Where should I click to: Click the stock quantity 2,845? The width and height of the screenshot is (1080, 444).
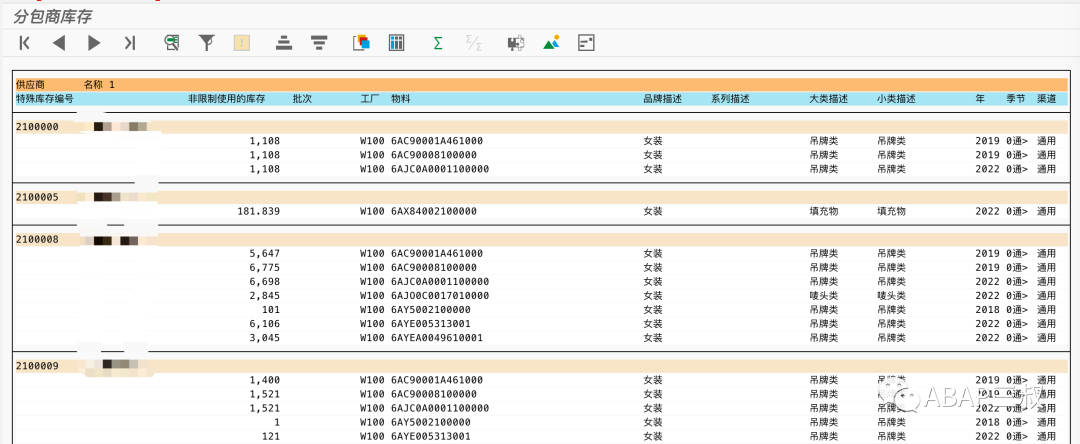pos(263,296)
